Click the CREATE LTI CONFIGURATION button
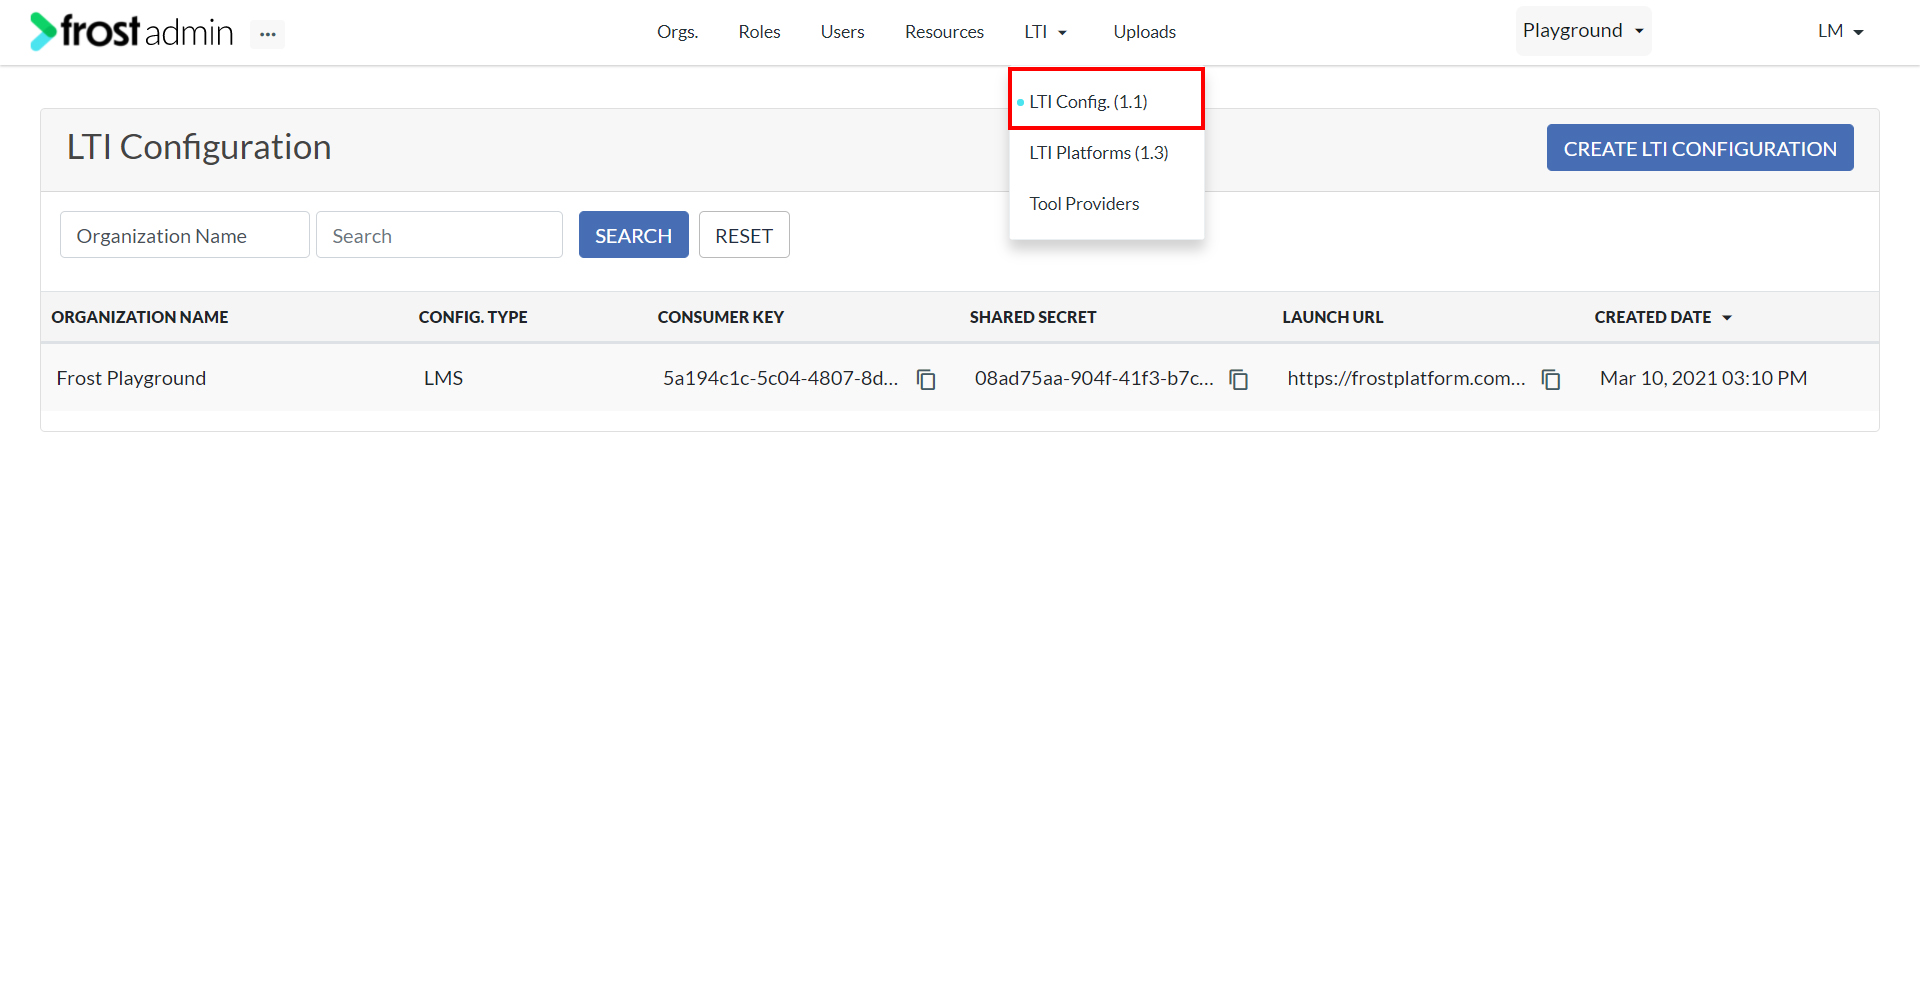1920x991 pixels. click(1699, 147)
